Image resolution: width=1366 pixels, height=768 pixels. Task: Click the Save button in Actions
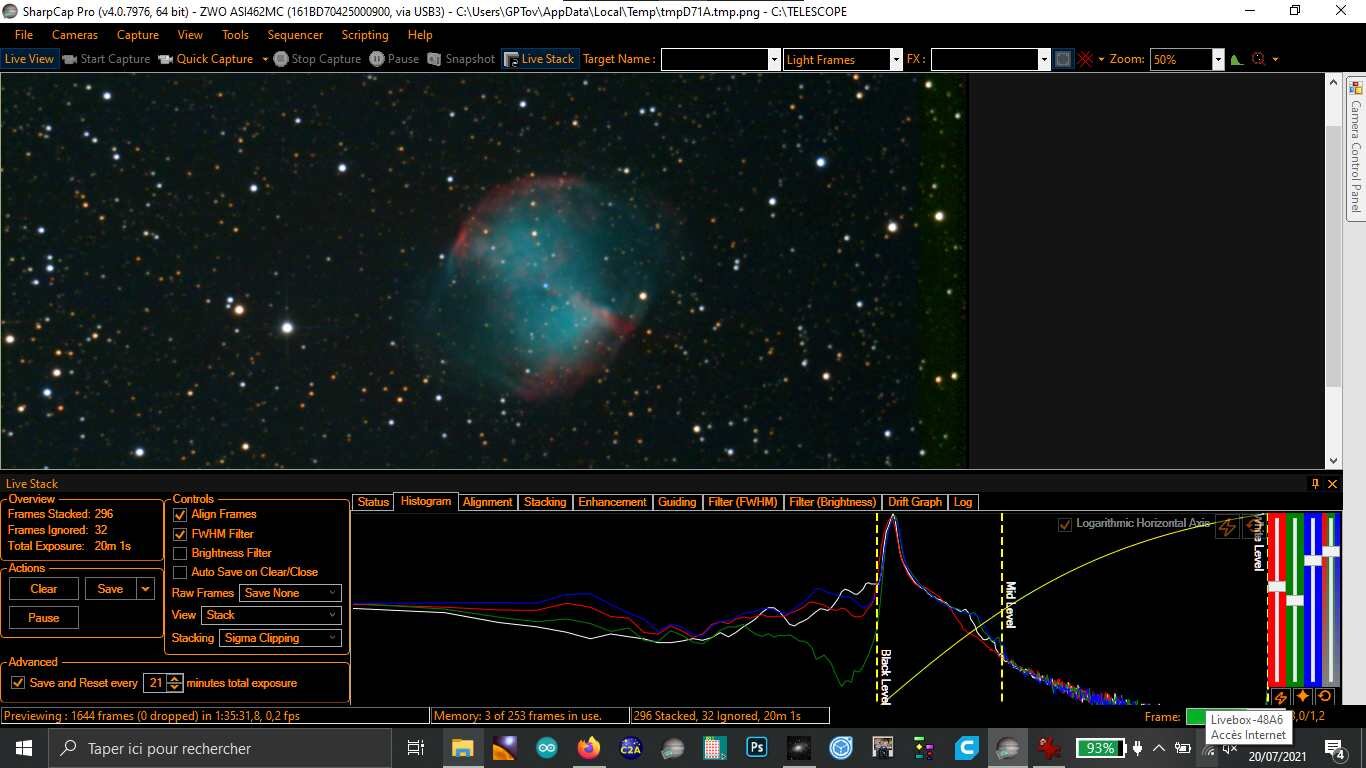pyautogui.click(x=111, y=589)
